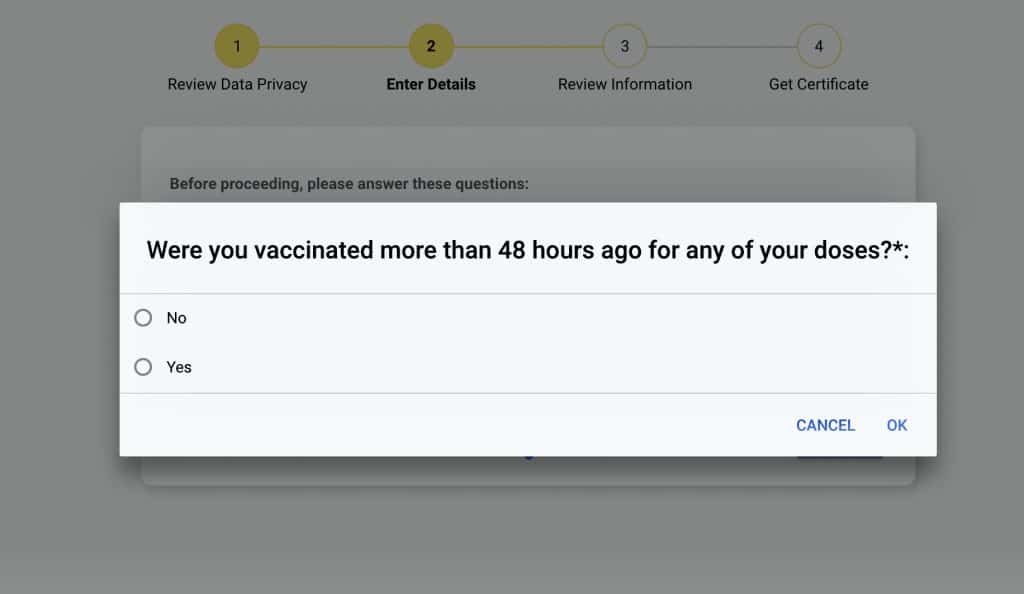Go to the Review Data Privacy step label

pos(237,84)
